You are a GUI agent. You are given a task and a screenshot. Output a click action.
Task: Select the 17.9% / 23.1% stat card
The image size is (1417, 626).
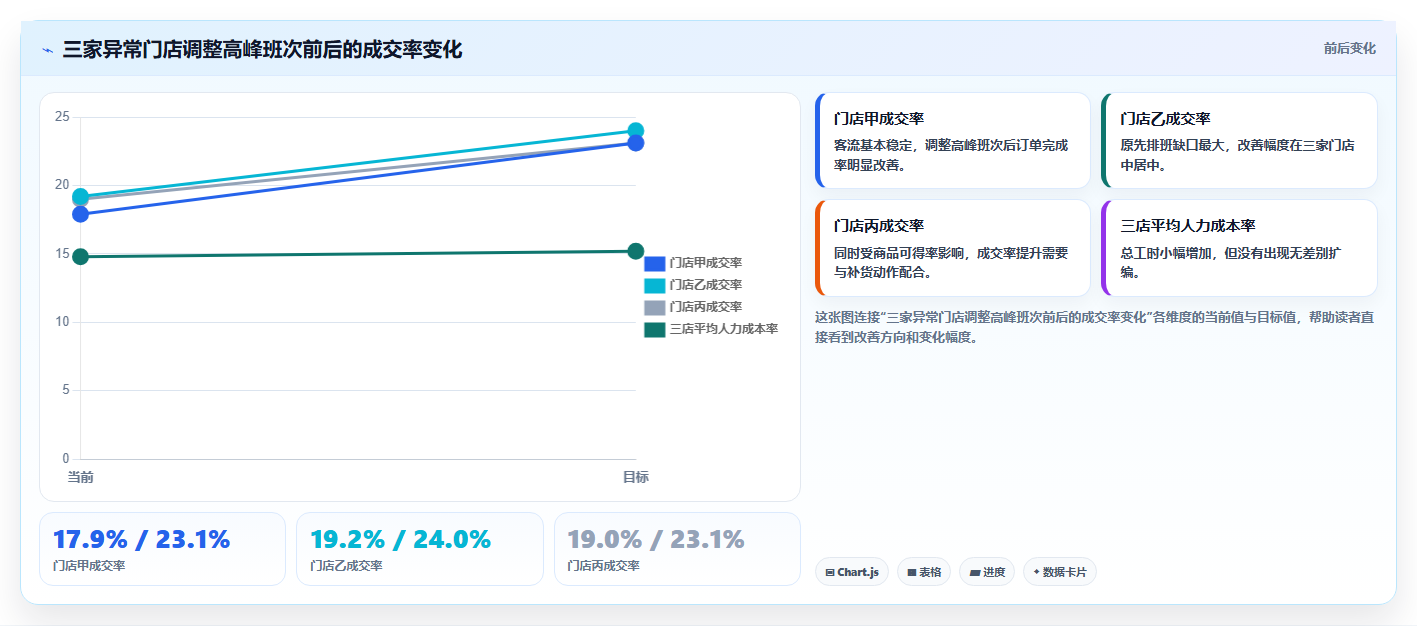162,549
